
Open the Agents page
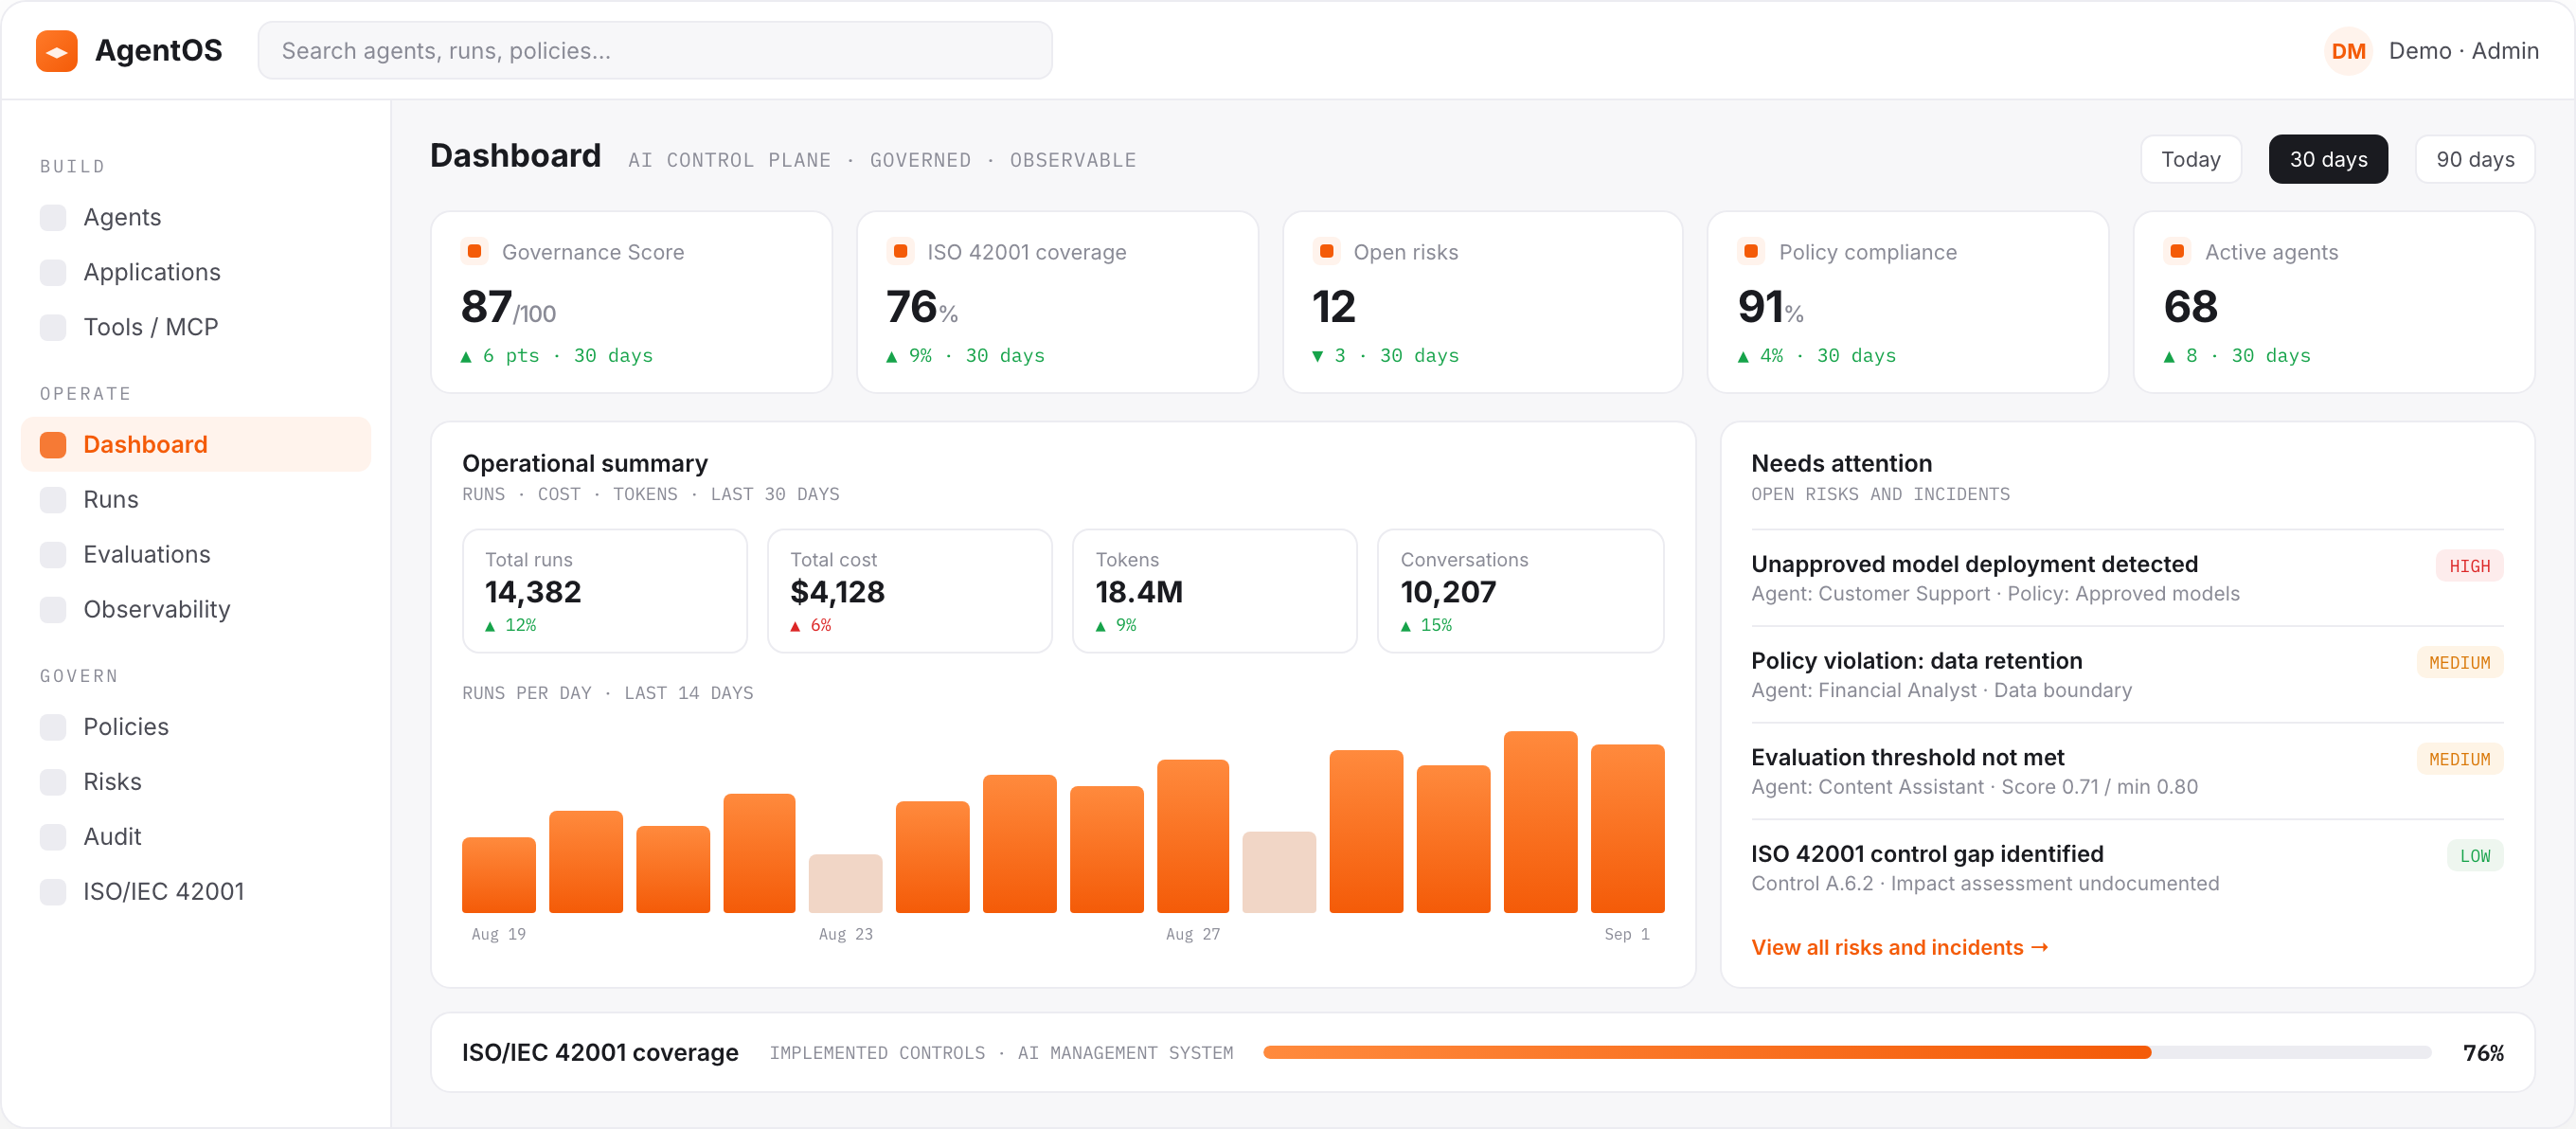click(195, 217)
